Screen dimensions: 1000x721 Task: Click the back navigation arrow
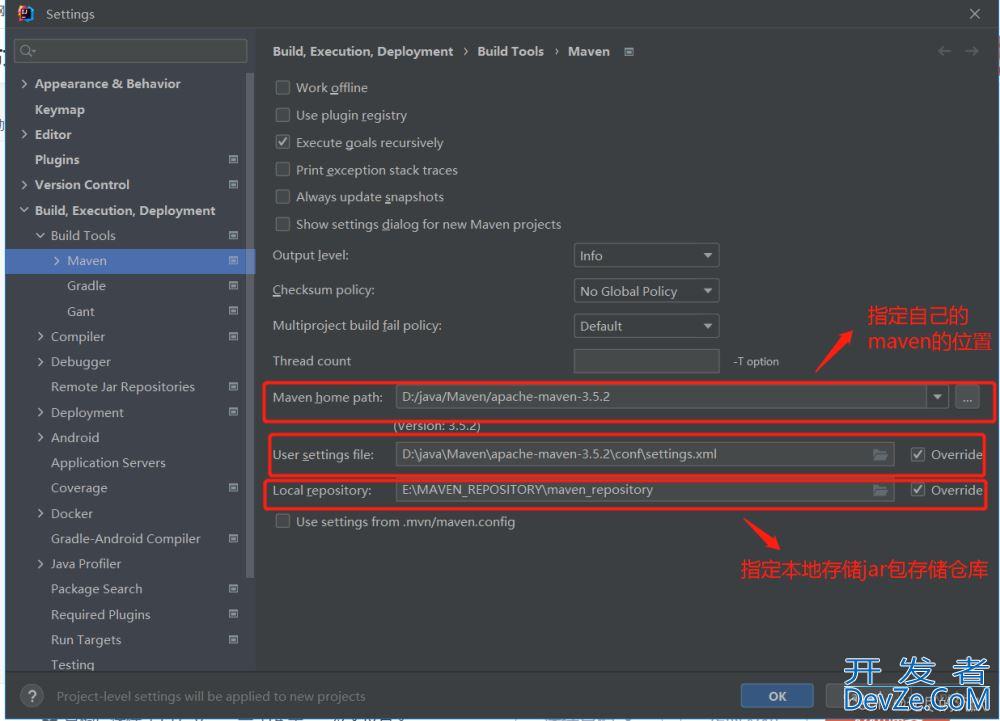click(944, 51)
